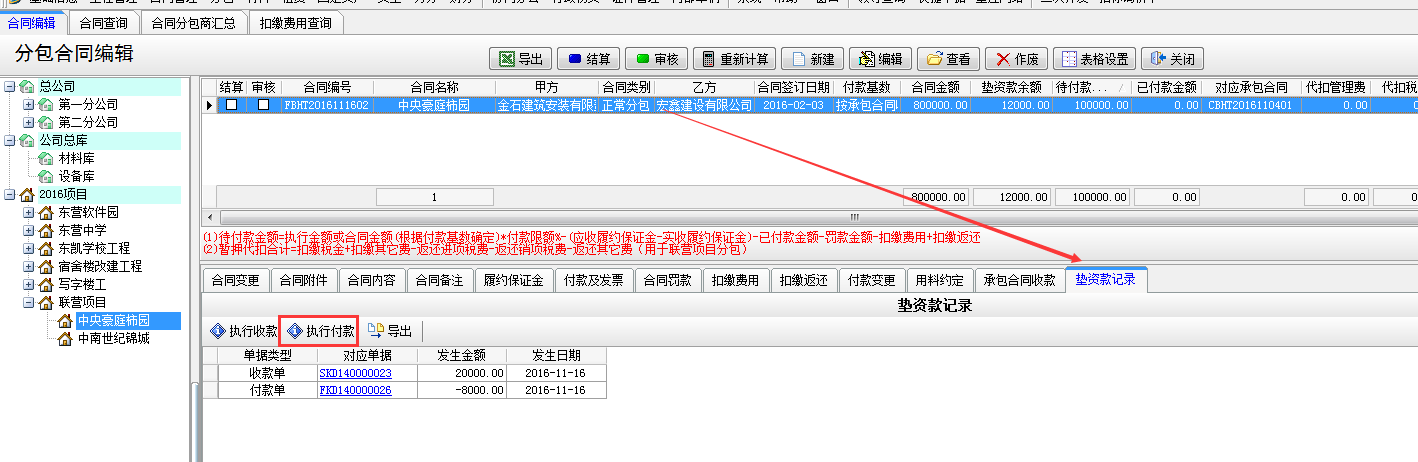Collapse the 2016项目 tree node
Image resolution: width=1418 pixels, height=462 pixels.
[10, 194]
